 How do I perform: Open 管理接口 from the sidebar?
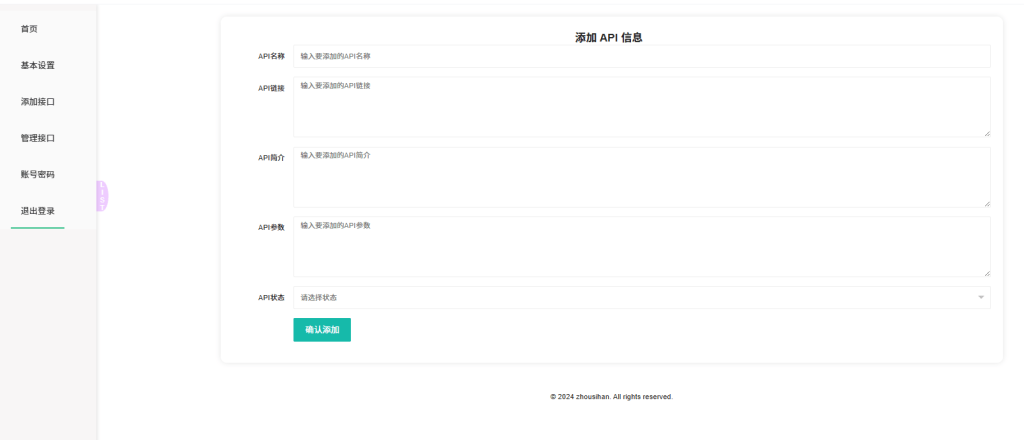pos(37,138)
